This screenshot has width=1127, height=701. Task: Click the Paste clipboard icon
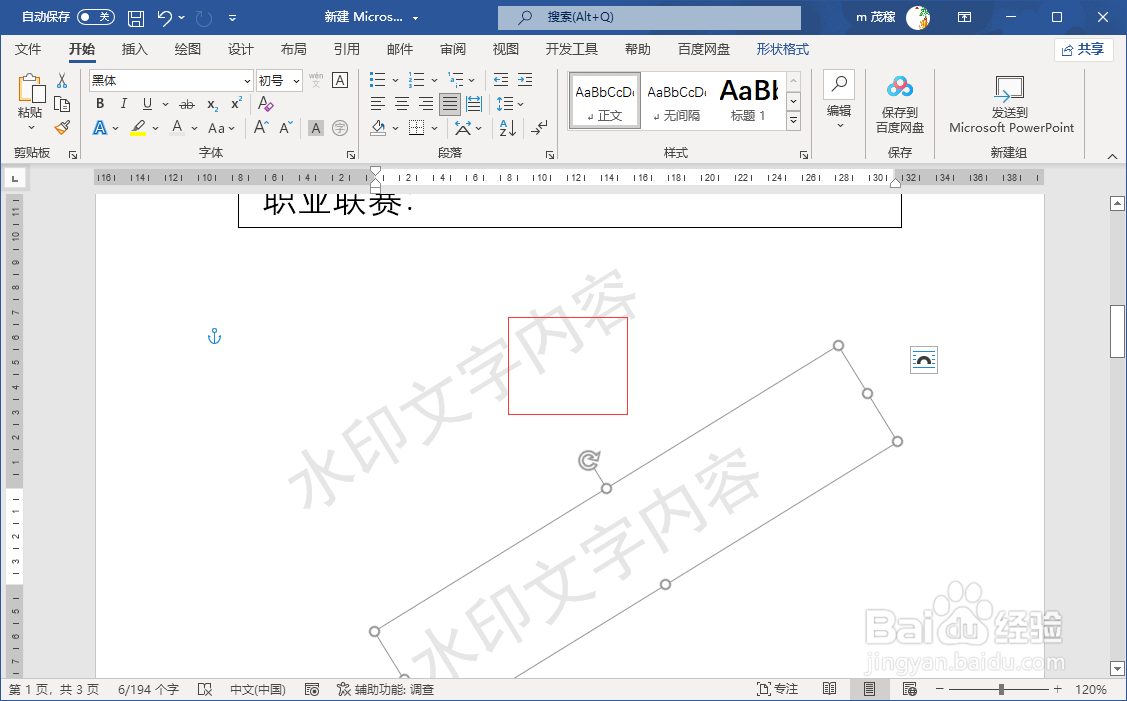coord(30,88)
